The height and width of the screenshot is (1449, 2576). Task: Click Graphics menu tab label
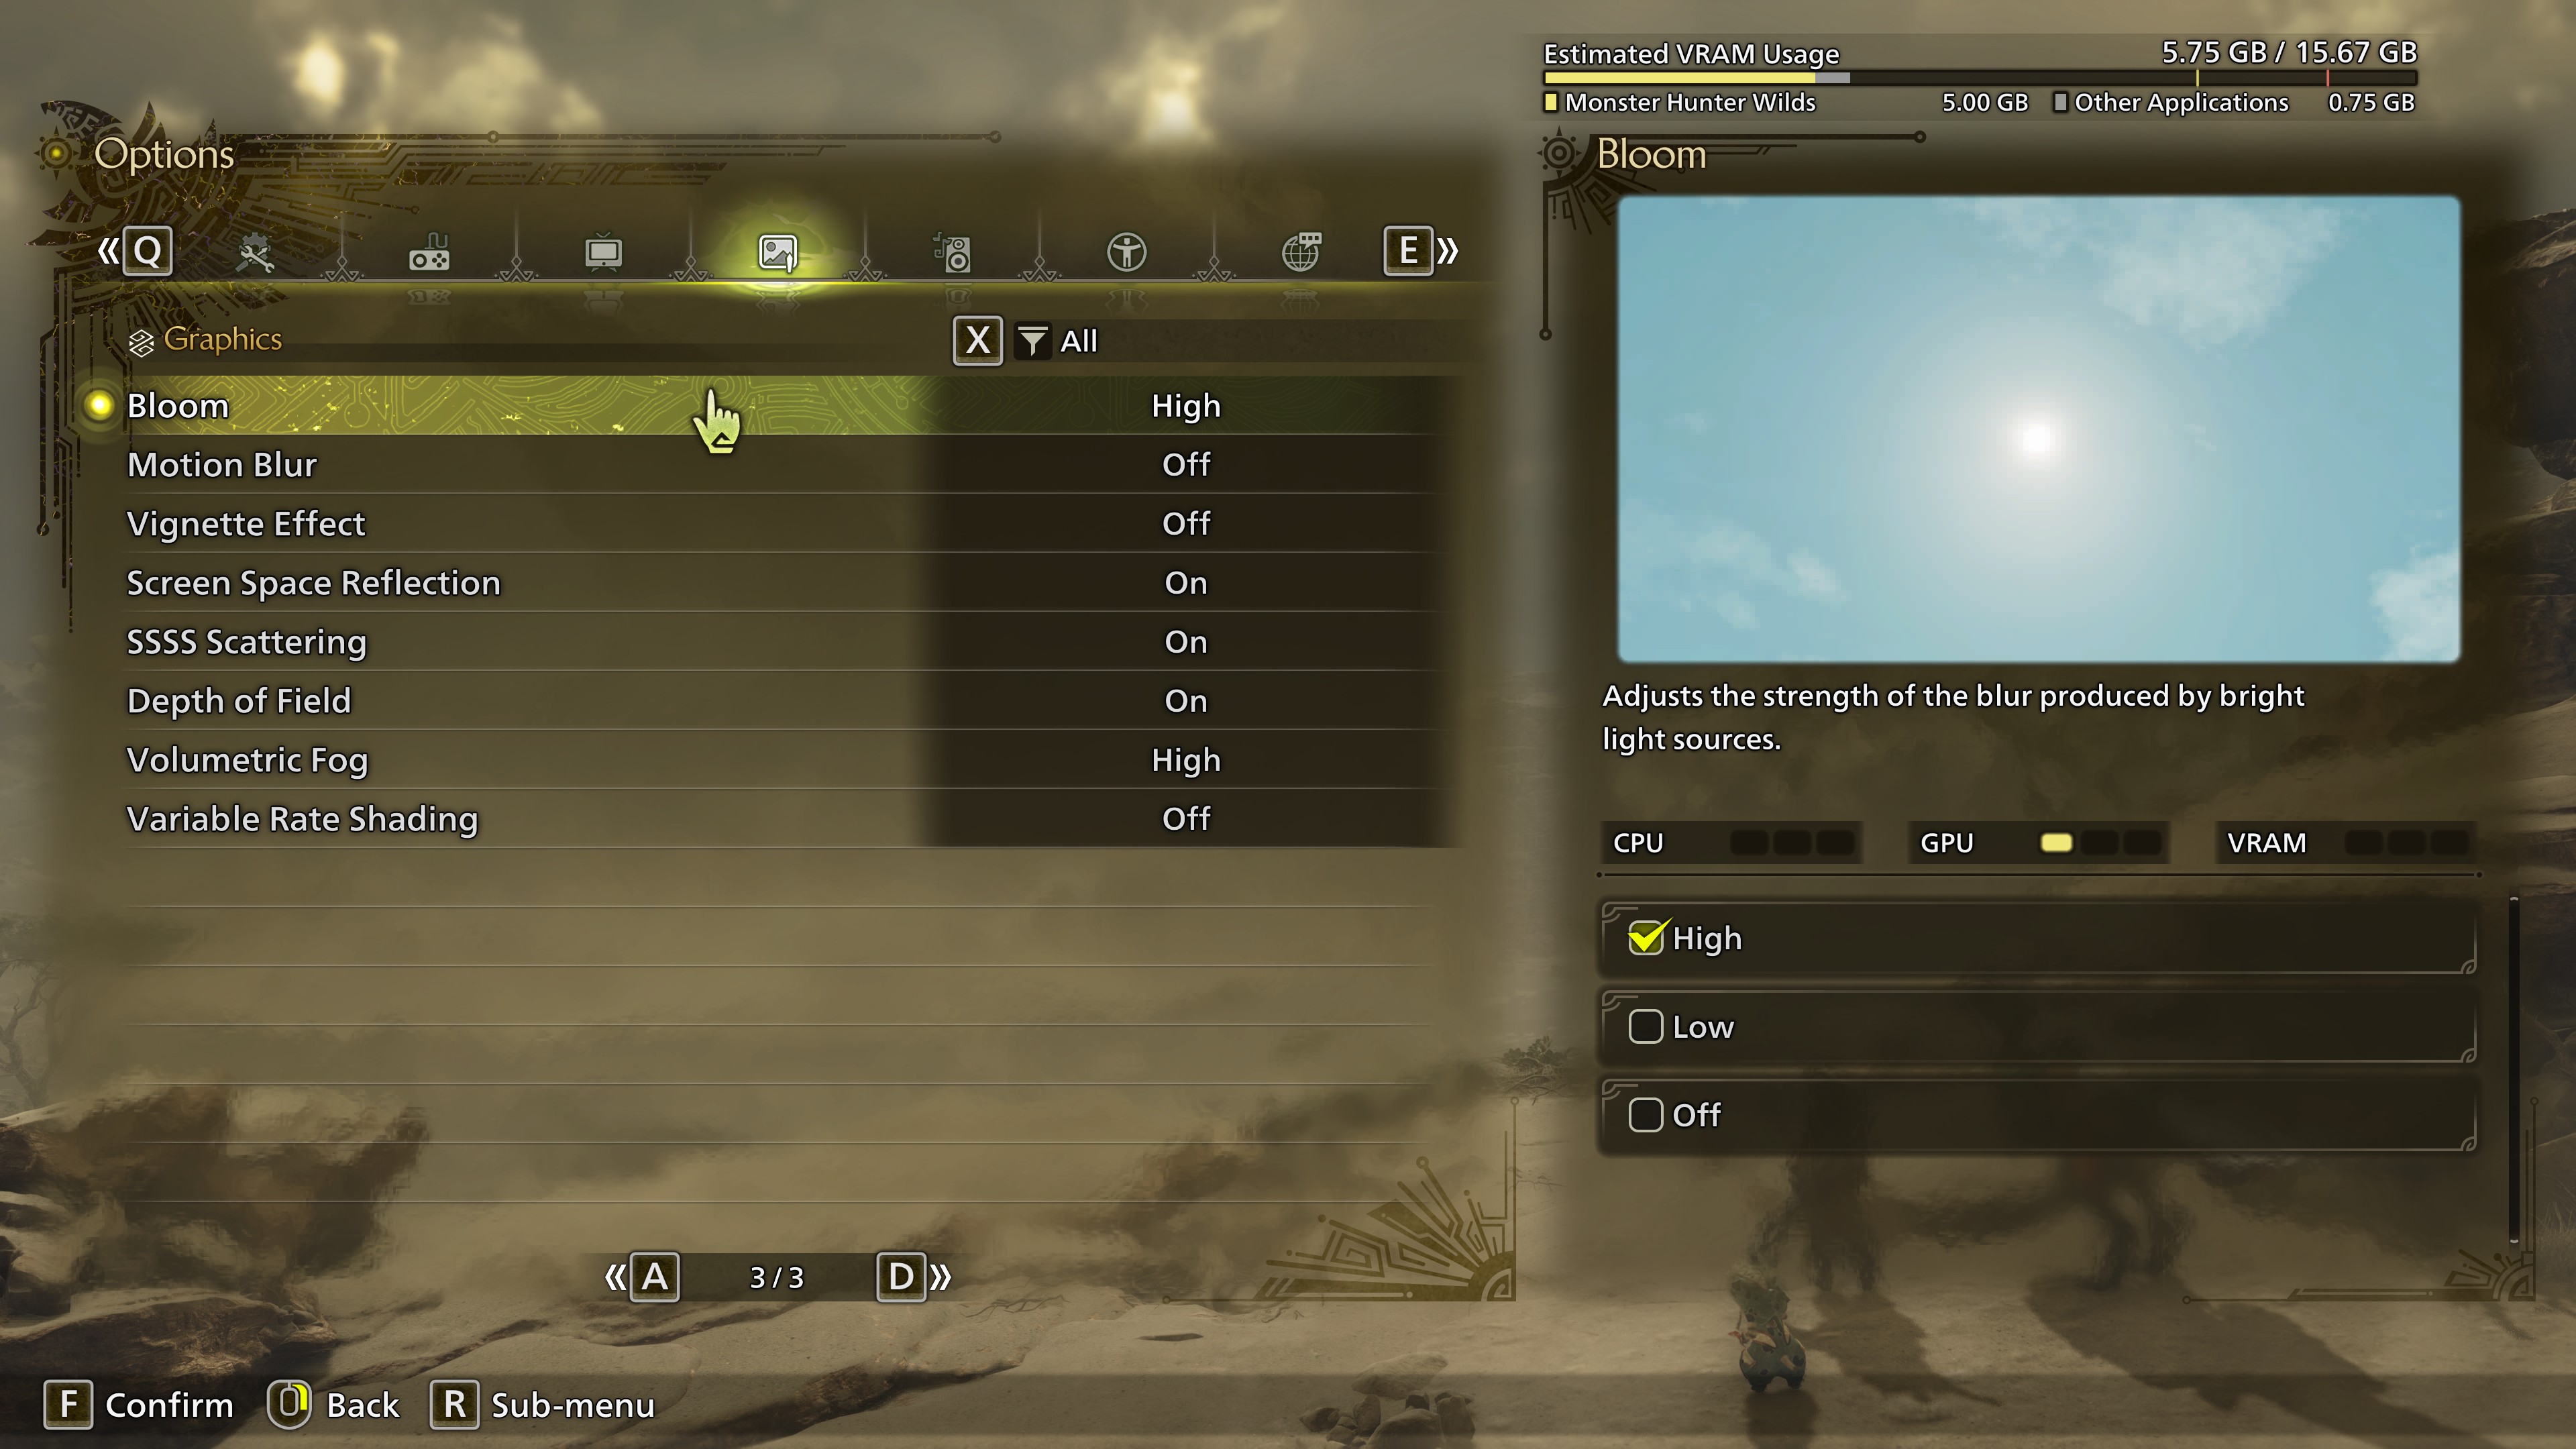click(221, 338)
